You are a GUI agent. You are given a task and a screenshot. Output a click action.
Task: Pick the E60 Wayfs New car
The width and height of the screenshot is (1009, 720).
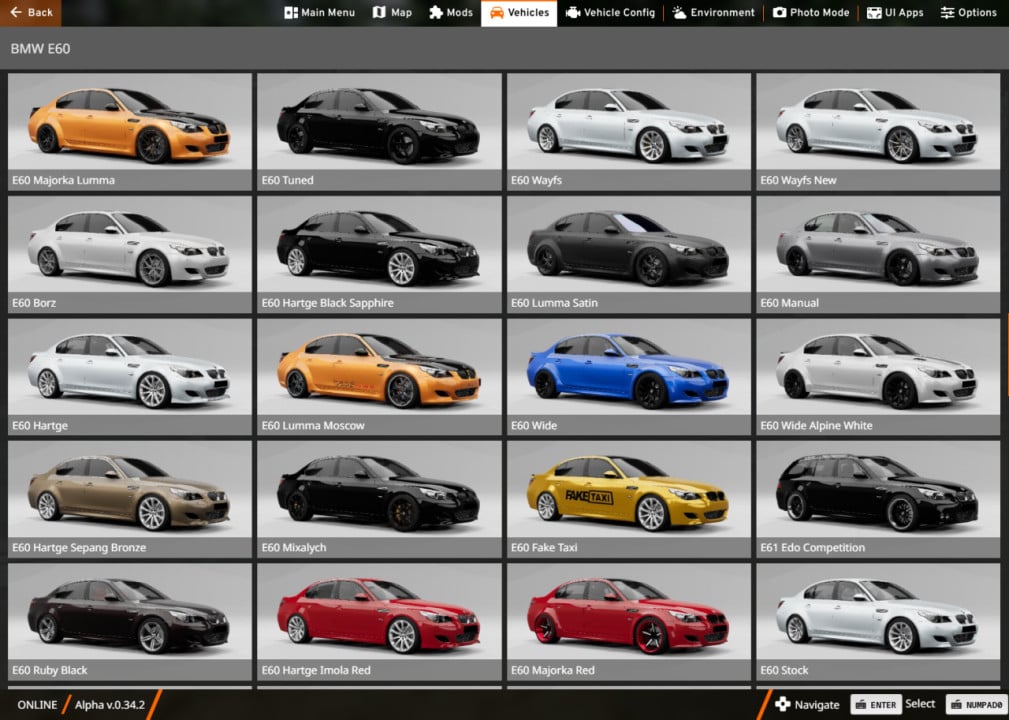878,132
